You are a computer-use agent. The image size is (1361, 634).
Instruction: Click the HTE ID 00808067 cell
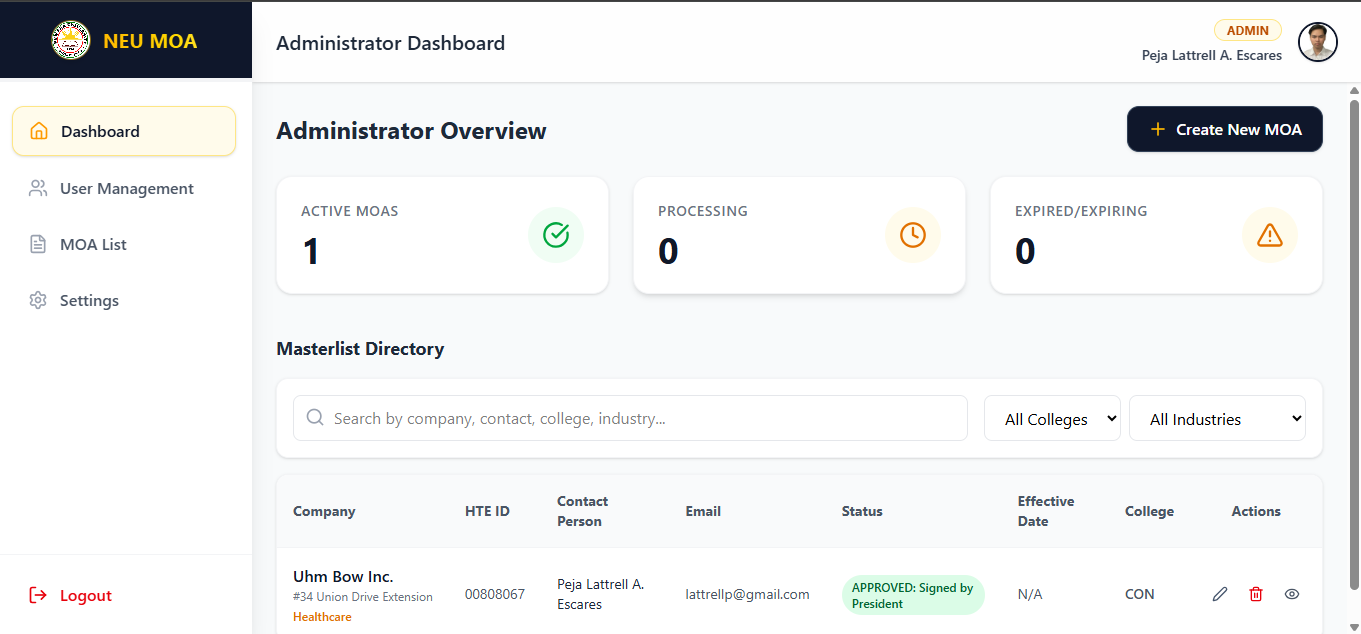pos(495,594)
